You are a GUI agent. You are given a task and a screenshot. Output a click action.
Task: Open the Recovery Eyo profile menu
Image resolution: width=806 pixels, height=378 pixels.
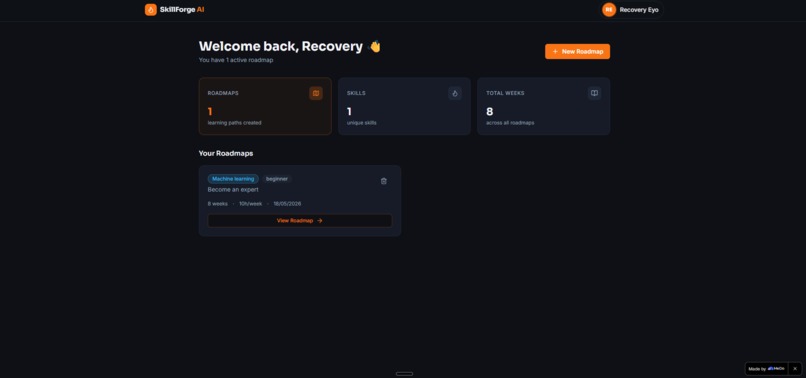[x=633, y=10]
